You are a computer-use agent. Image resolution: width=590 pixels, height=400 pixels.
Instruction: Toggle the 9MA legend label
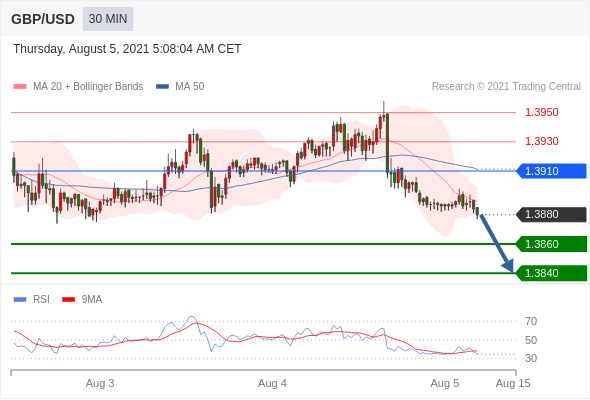click(x=92, y=300)
